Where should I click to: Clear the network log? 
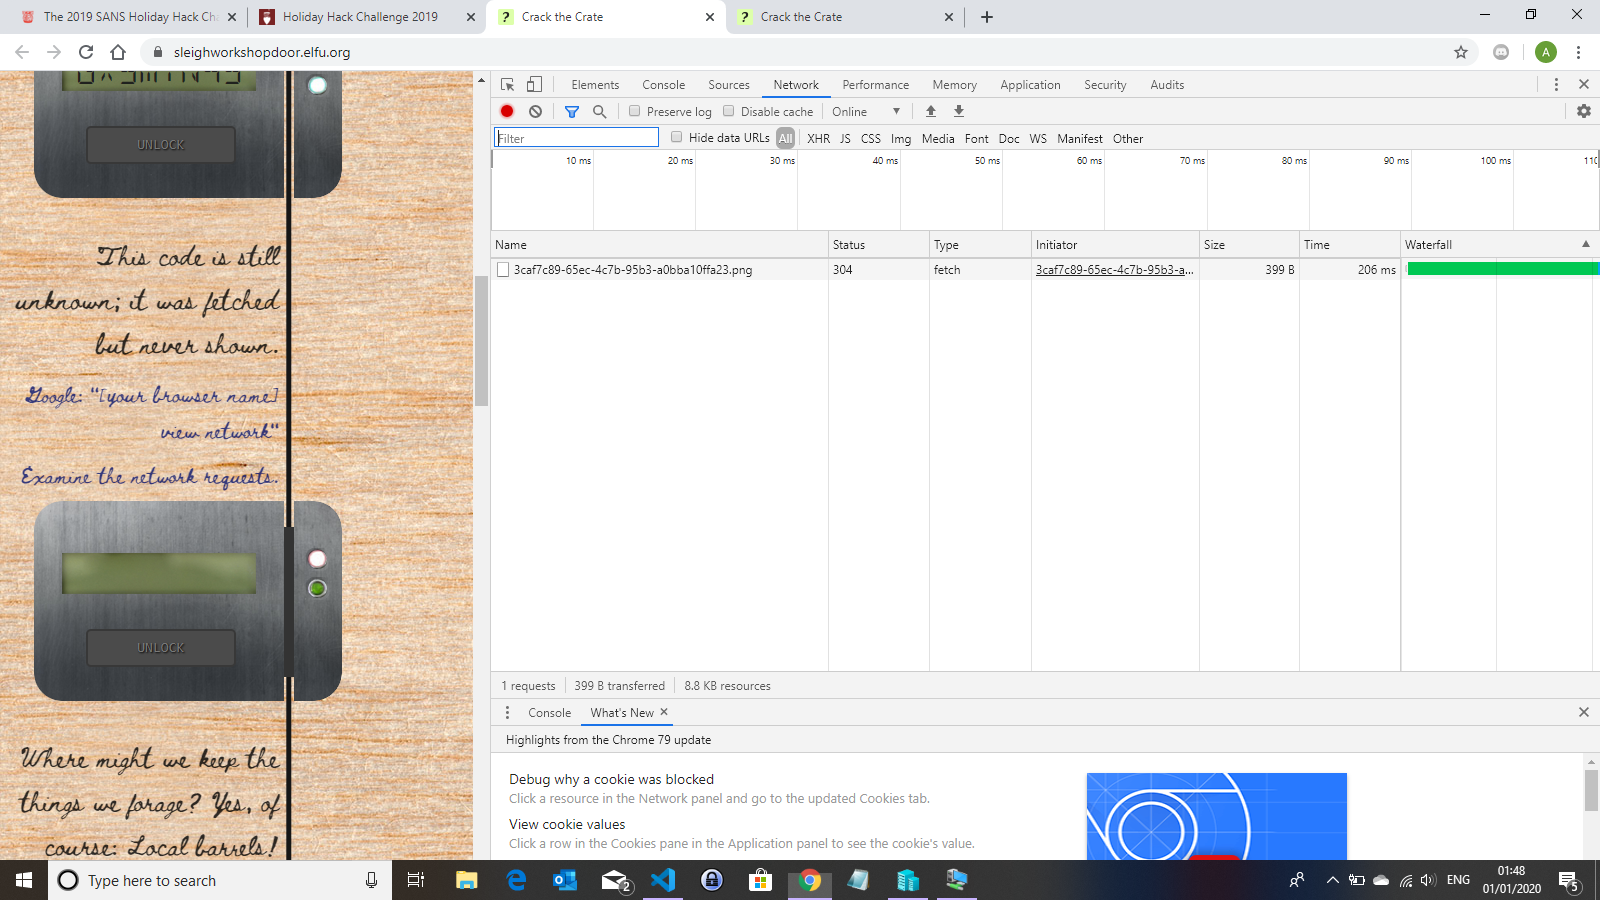pos(536,111)
